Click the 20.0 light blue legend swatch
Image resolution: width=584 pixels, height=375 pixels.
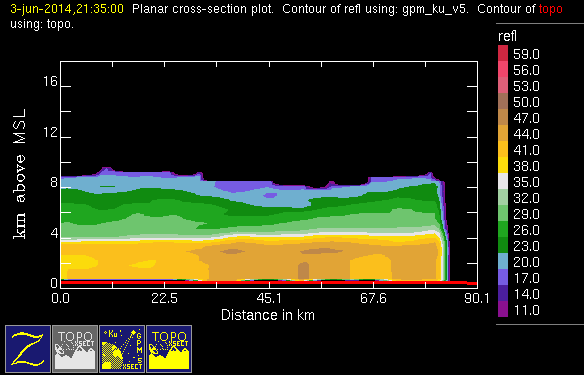(x=503, y=261)
